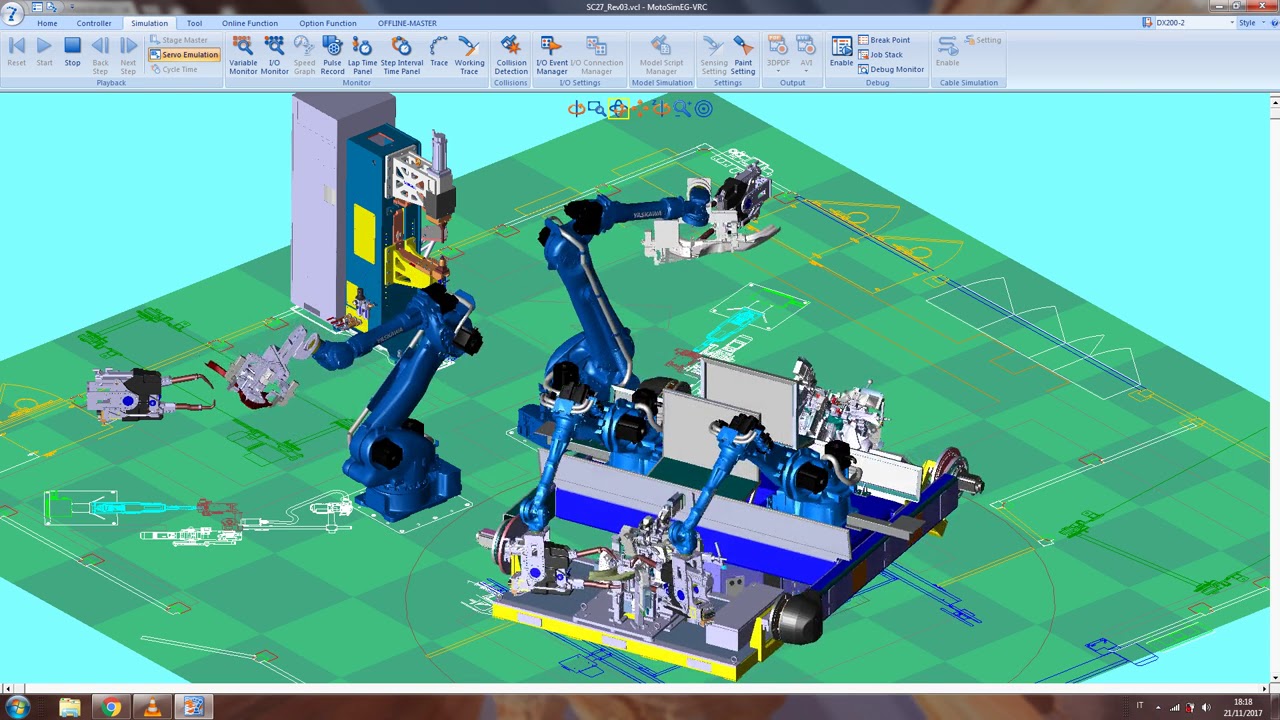
Task: Advance to Next Step
Action: pos(128,55)
